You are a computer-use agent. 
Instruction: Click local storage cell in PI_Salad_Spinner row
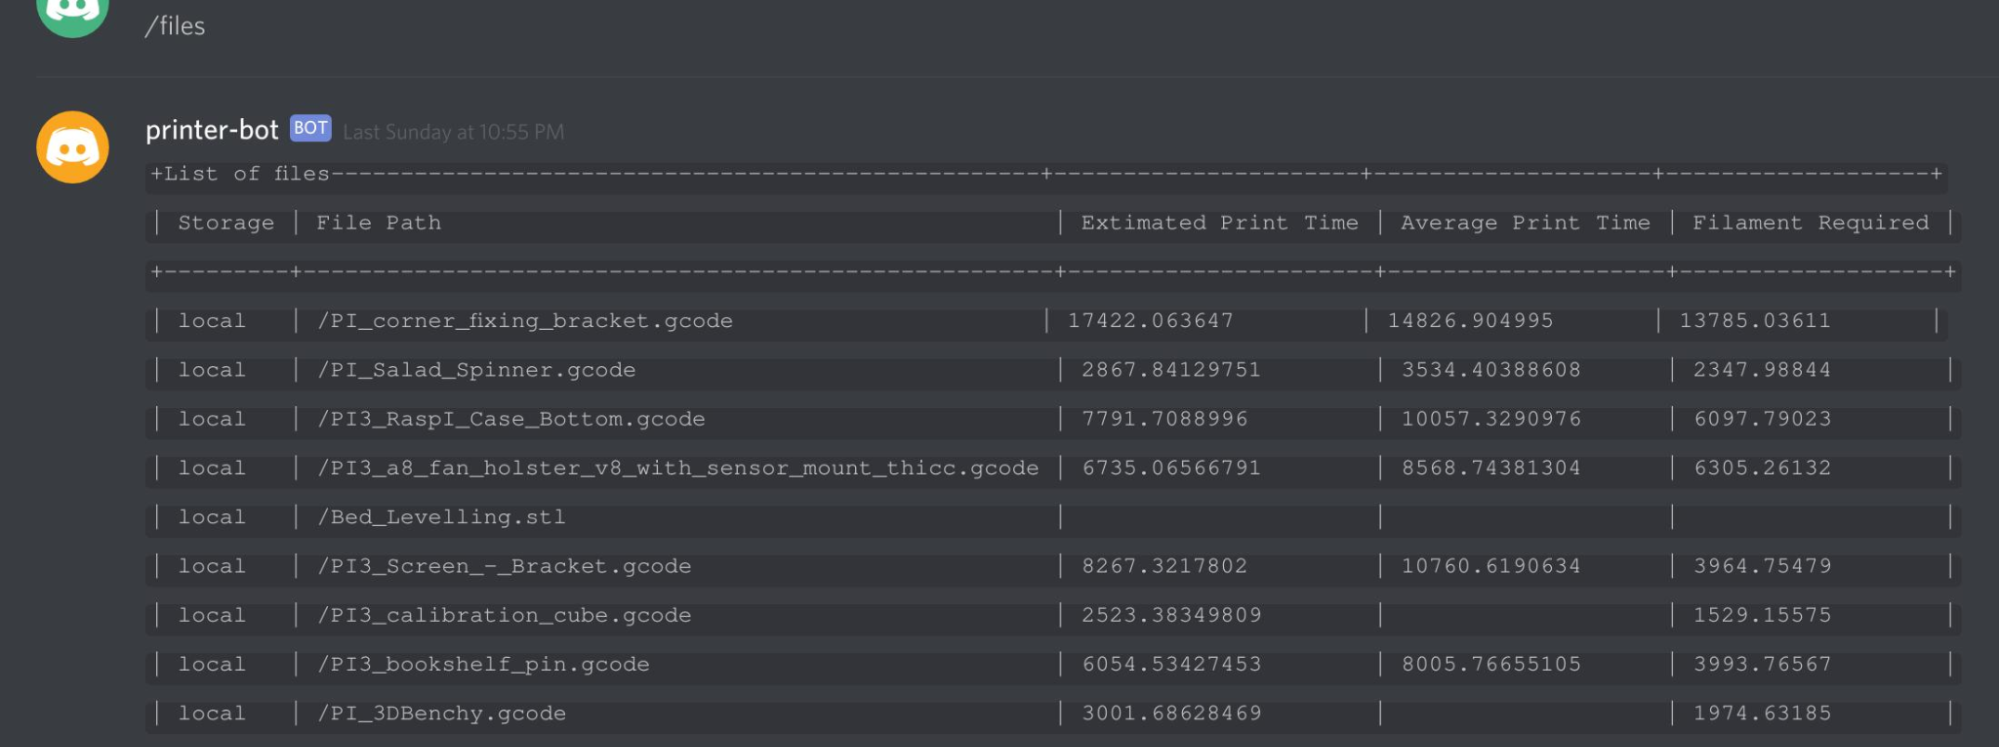point(212,370)
